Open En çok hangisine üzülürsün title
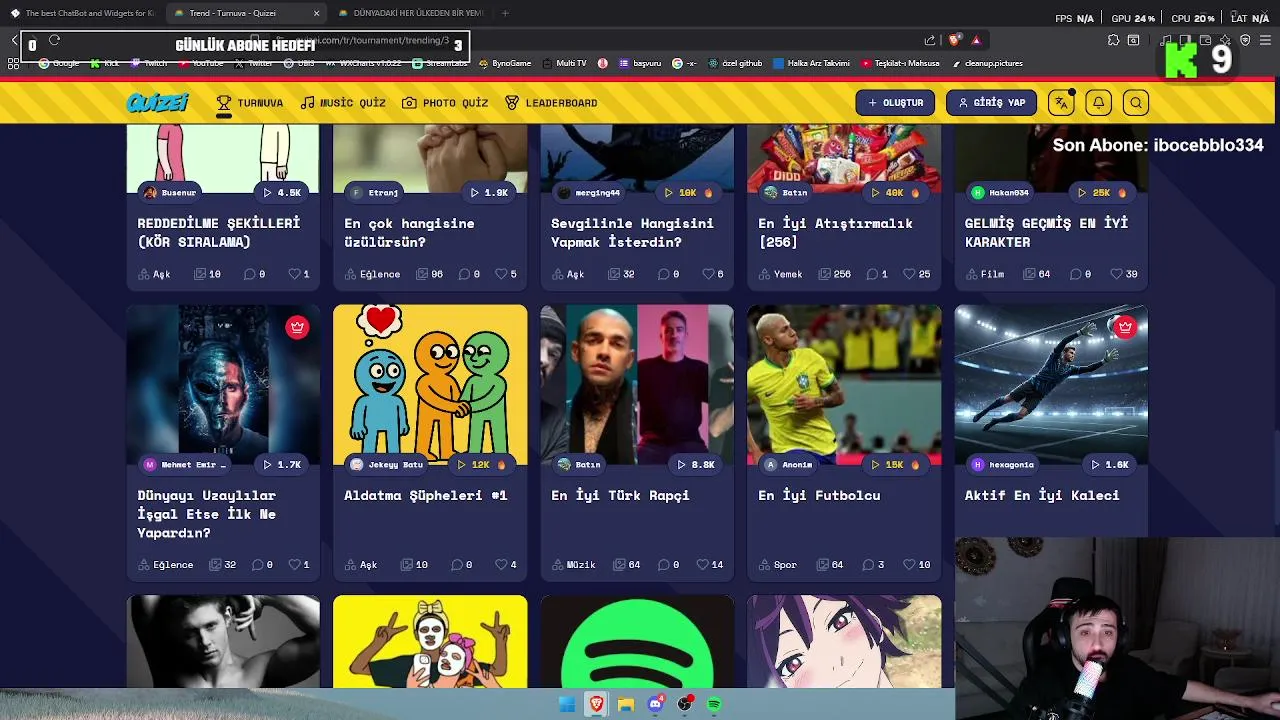The image size is (1280, 720). click(409, 232)
